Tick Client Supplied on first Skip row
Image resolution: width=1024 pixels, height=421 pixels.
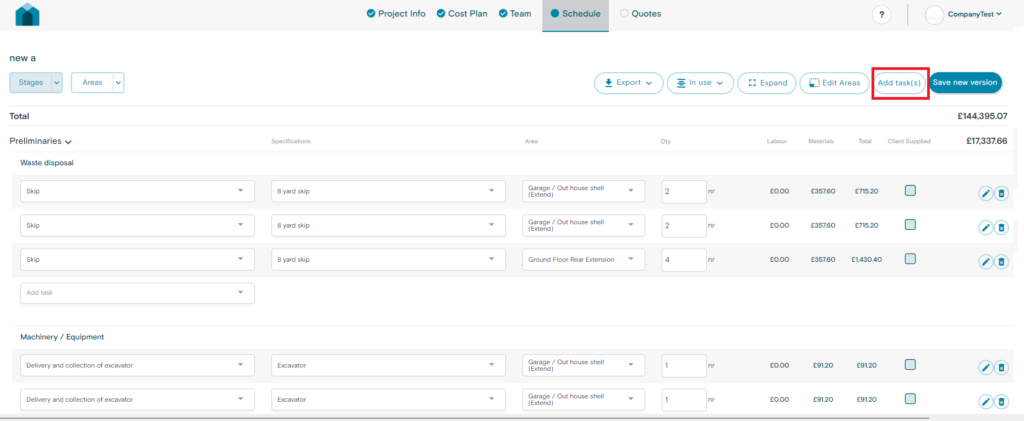[x=910, y=190]
